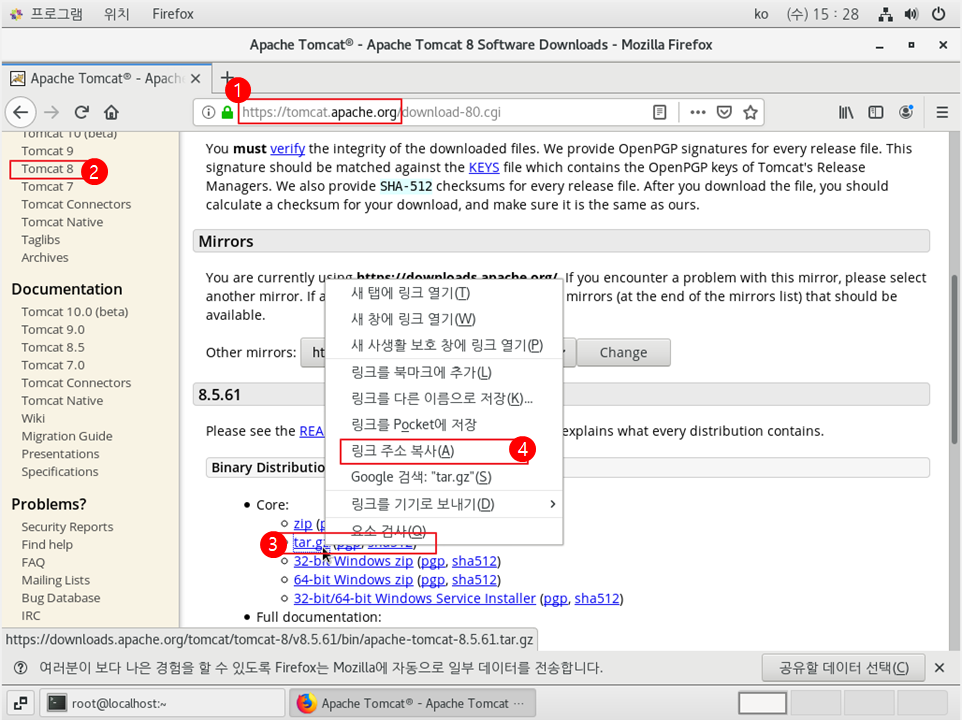Close the Apache Tomcat tab
Viewport: 962px width, 720px height.
(x=195, y=79)
